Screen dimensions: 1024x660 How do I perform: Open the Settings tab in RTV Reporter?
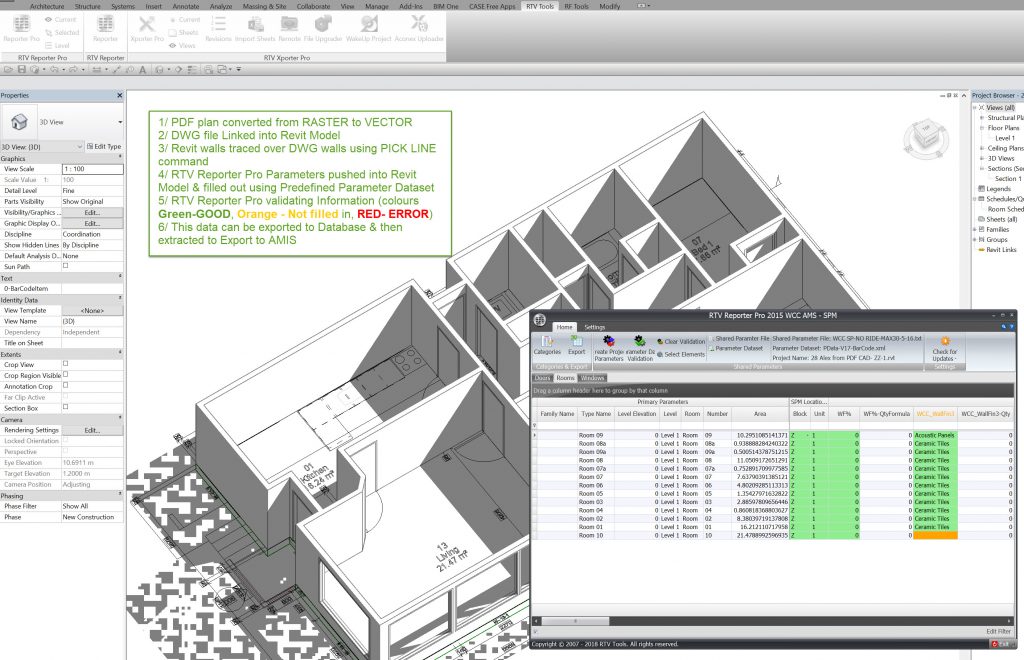click(594, 327)
